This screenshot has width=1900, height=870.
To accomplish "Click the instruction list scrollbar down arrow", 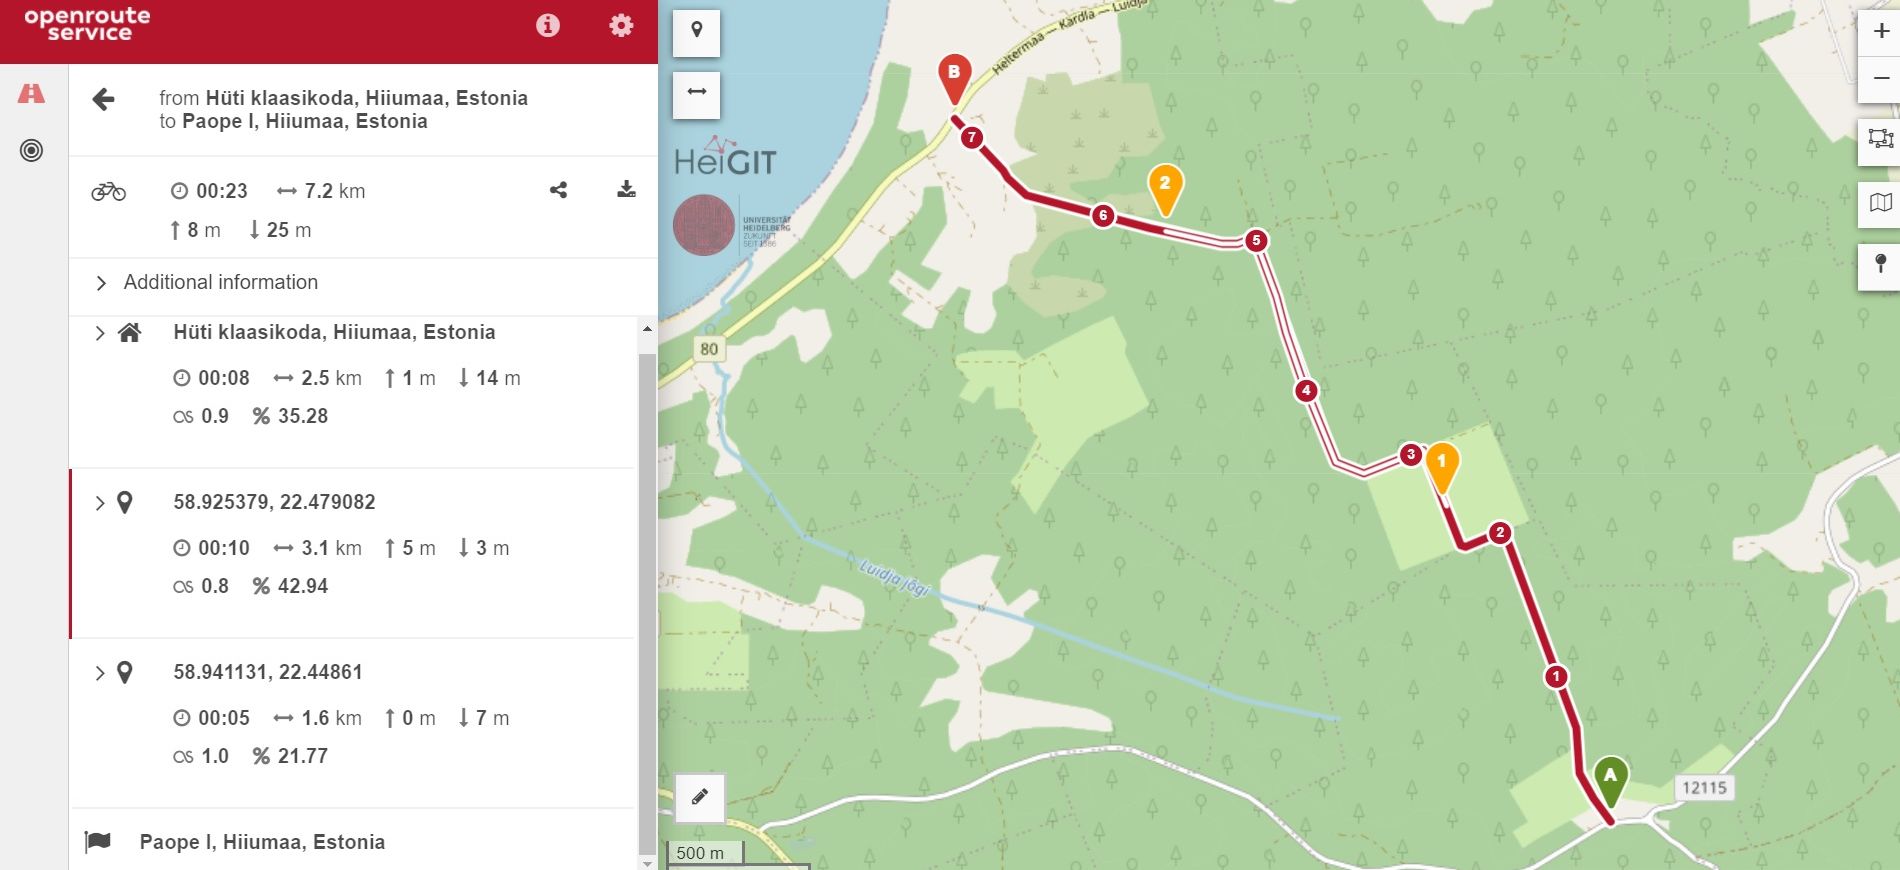I will pos(647,862).
